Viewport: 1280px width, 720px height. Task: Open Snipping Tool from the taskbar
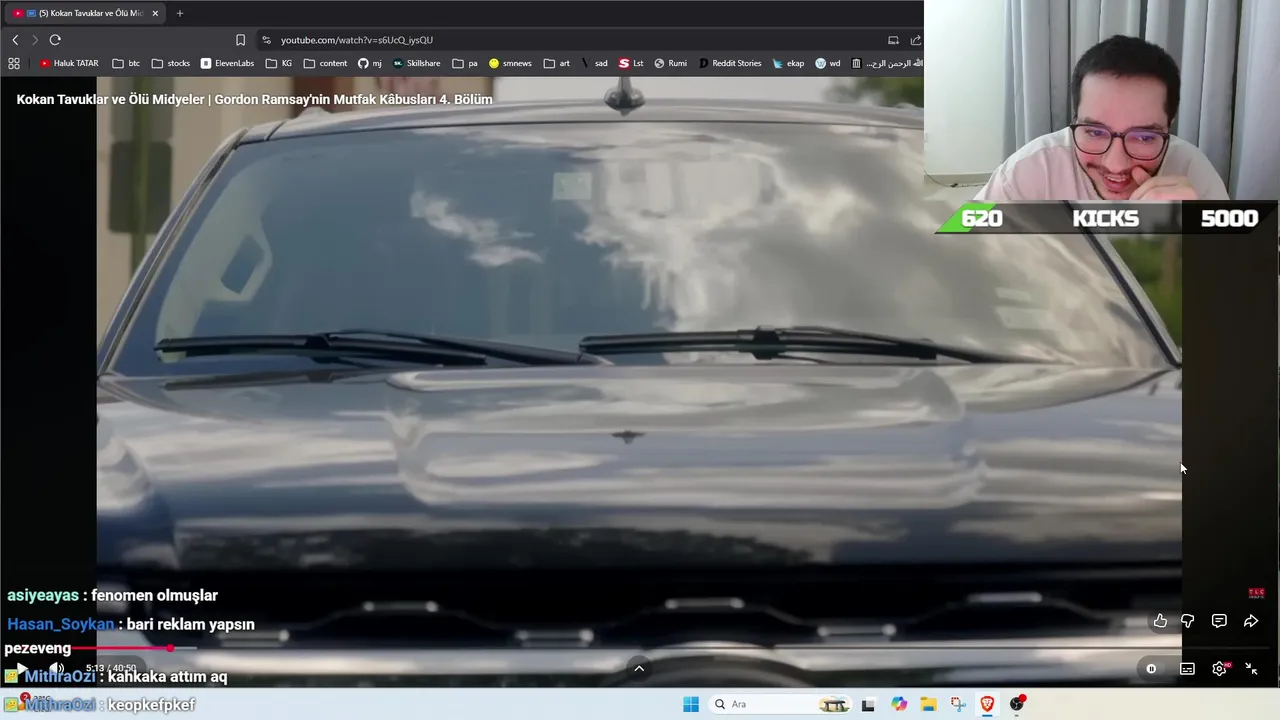coord(958,704)
